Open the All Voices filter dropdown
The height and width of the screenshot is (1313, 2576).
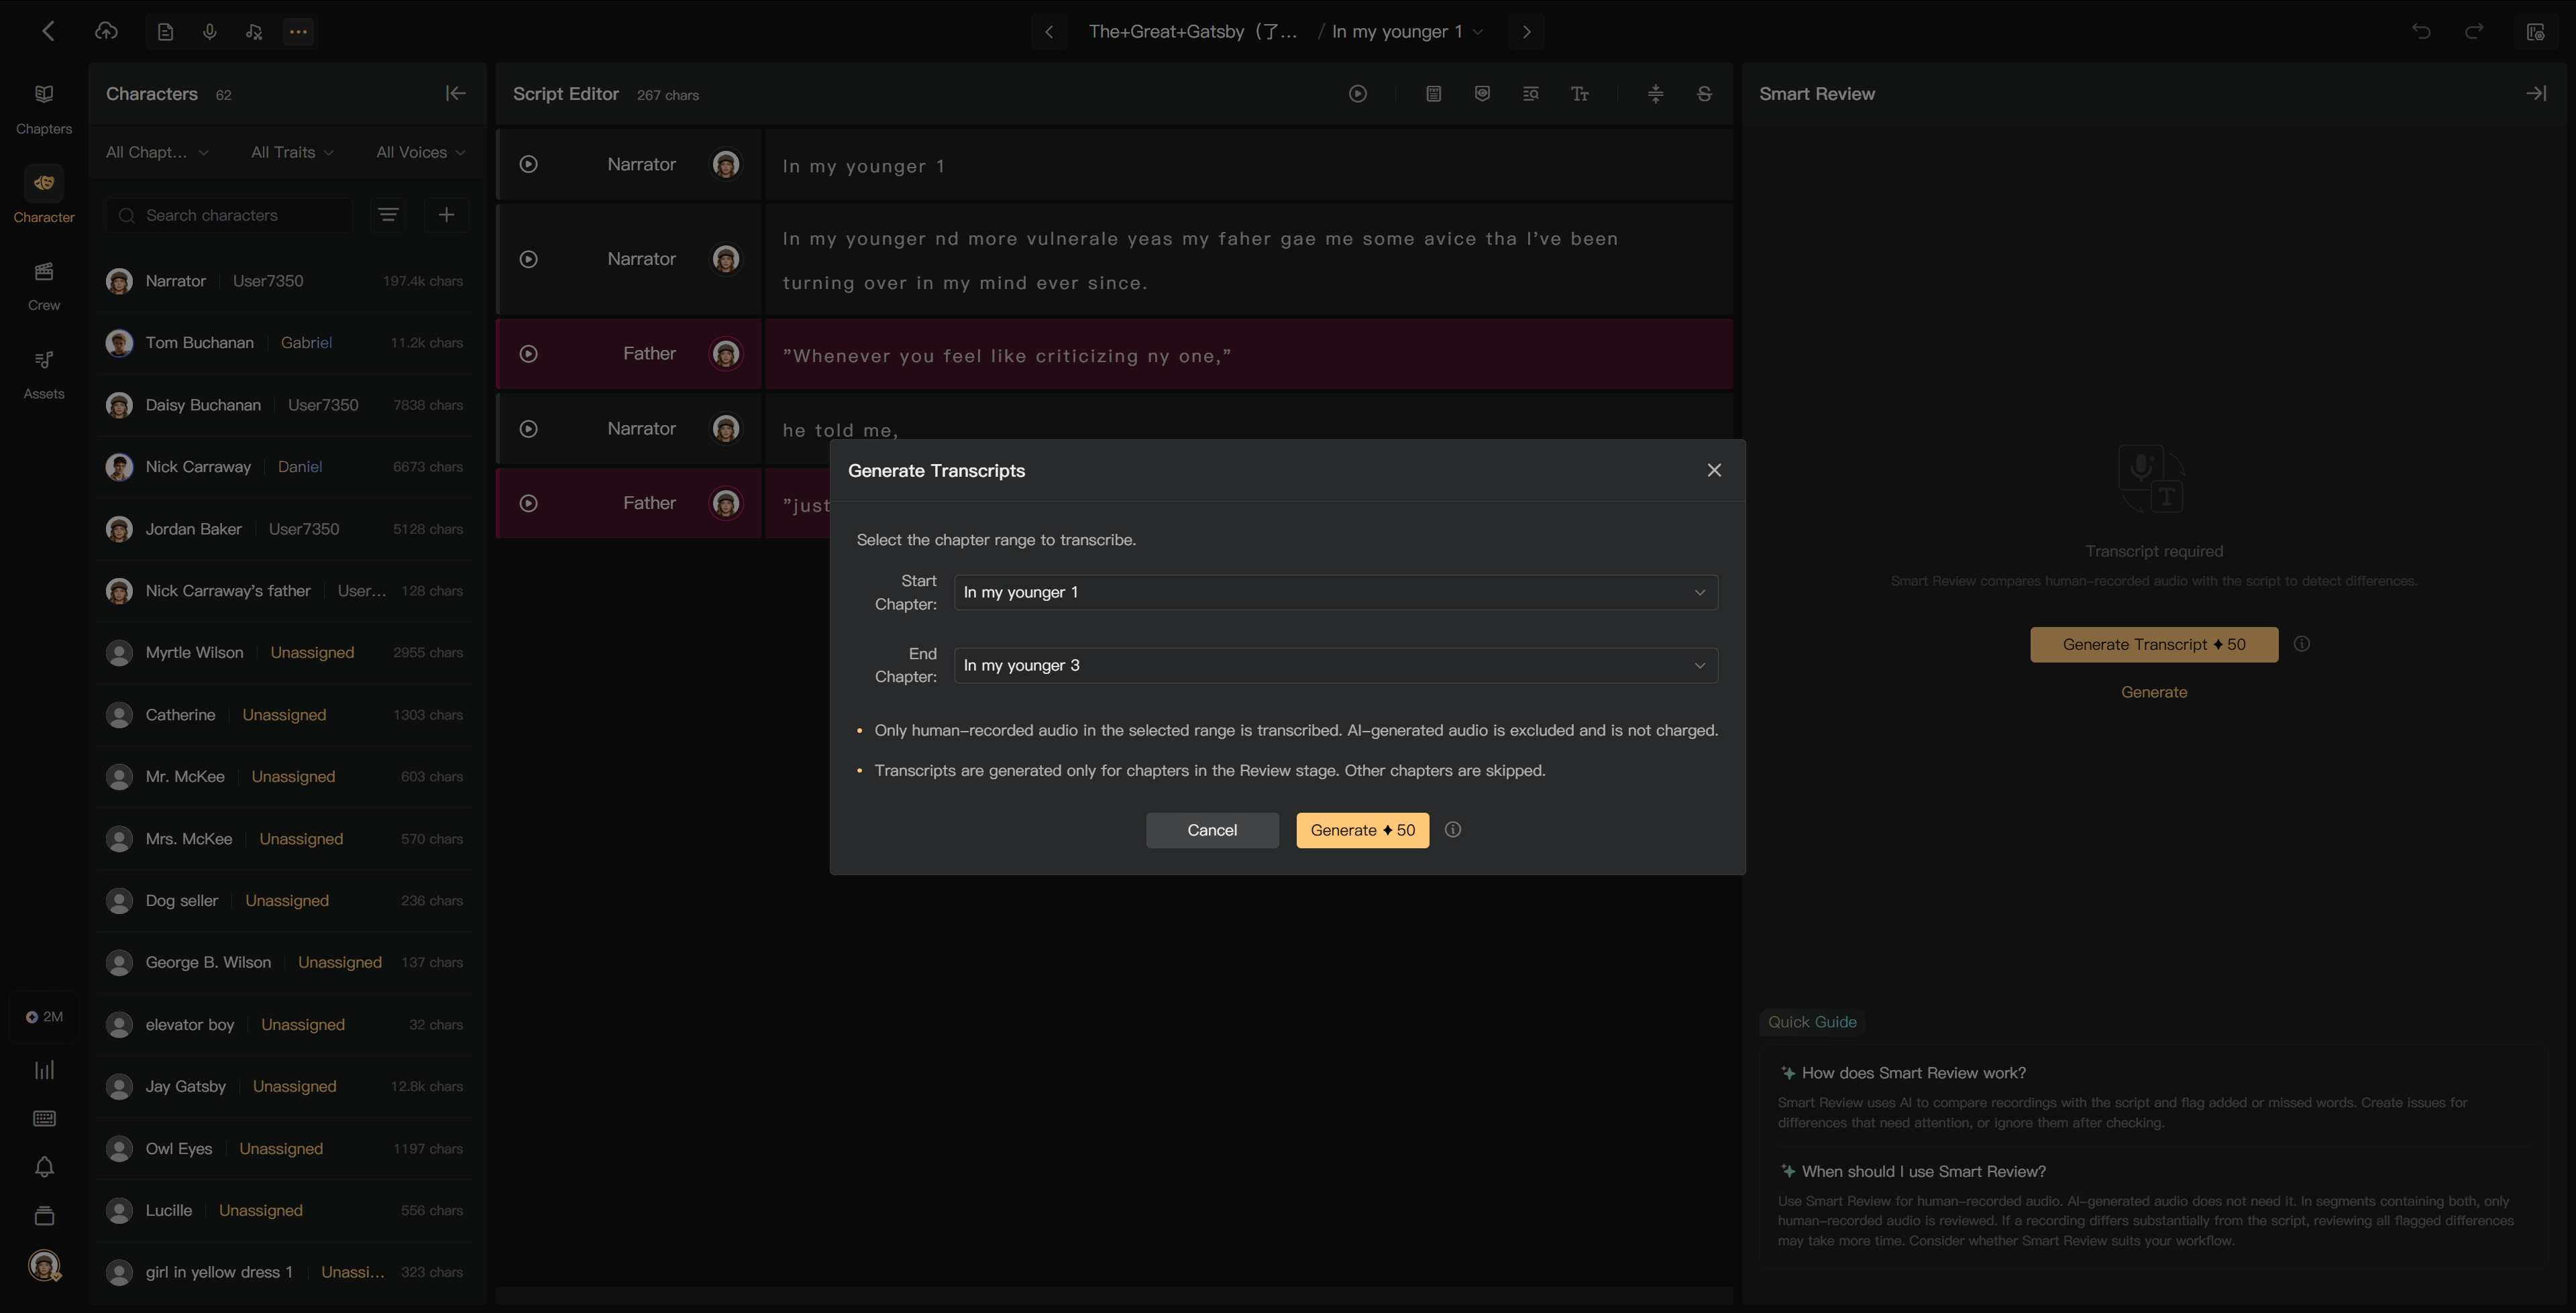(420, 152)
